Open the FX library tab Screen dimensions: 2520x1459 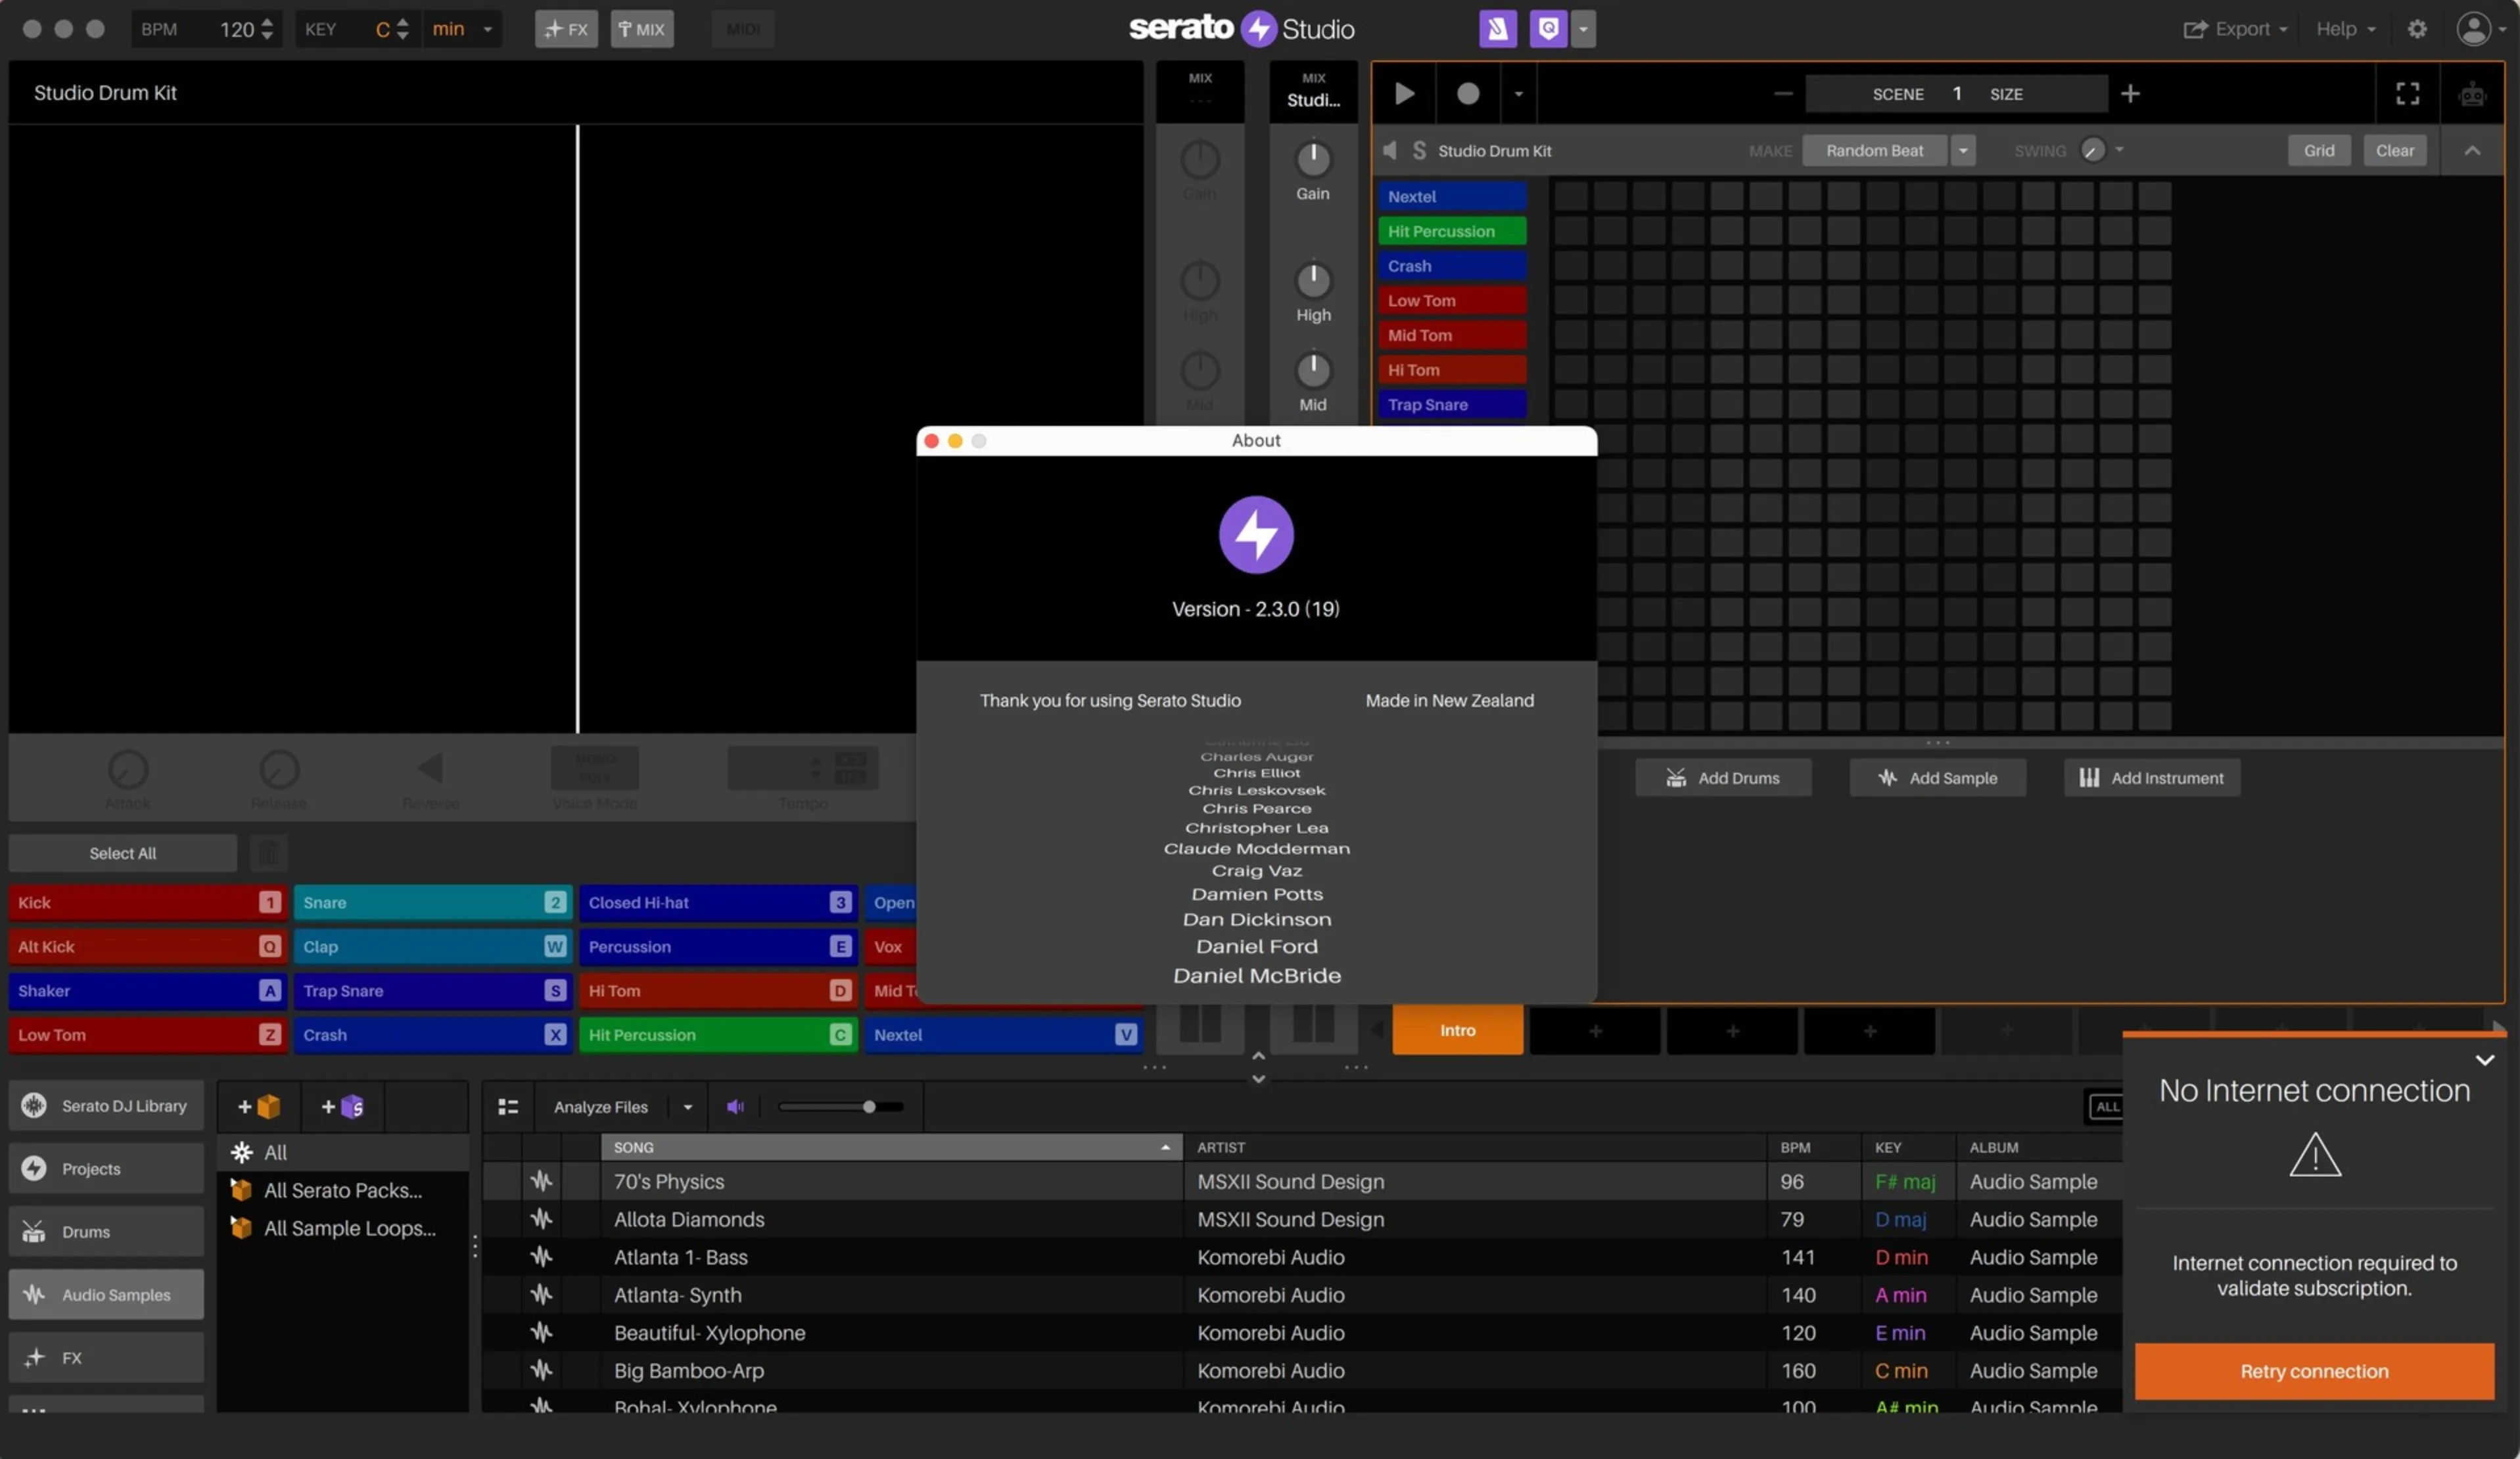(106, 1357)
